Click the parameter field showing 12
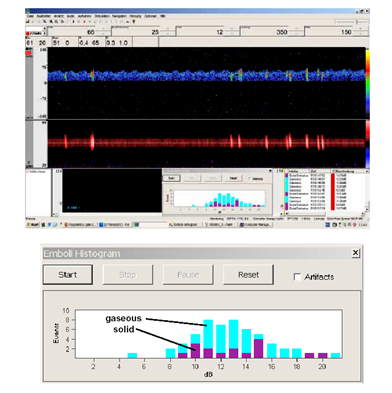This screenshot has width=392, height=393. (208, 32)
